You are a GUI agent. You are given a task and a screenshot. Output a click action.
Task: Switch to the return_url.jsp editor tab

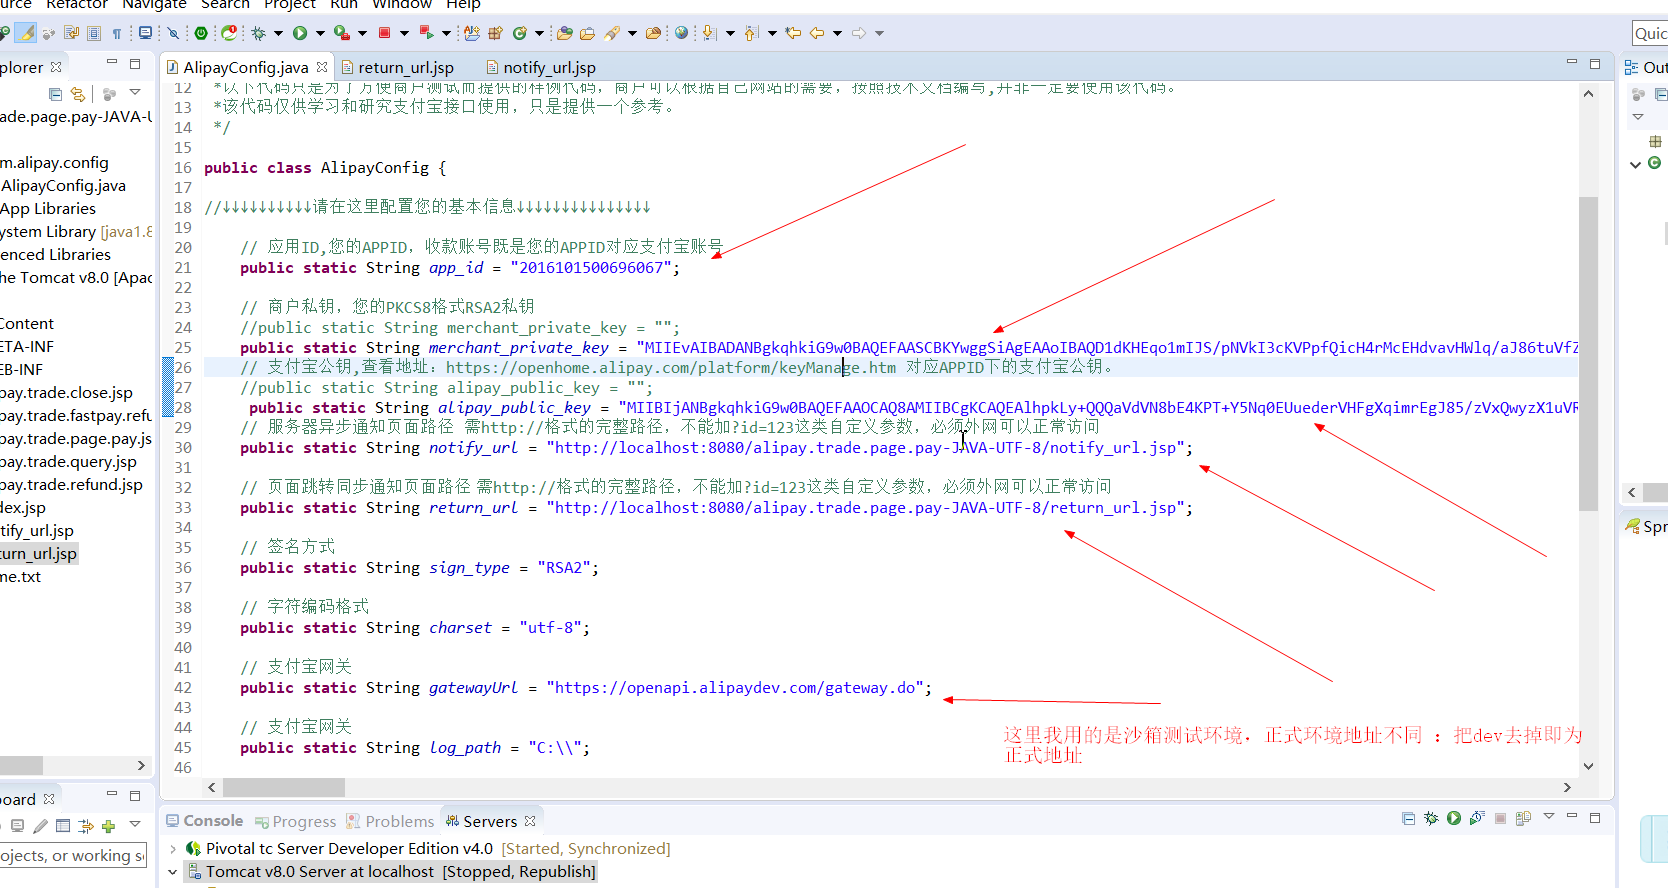click(x=398, y=67)
